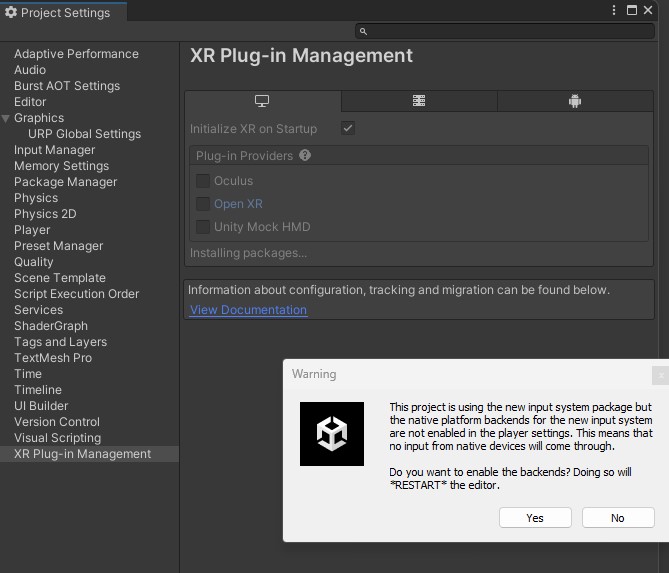The width and height of the screenshot is (669, 573).
Task: Open Time settings
Action: [28, 374]
